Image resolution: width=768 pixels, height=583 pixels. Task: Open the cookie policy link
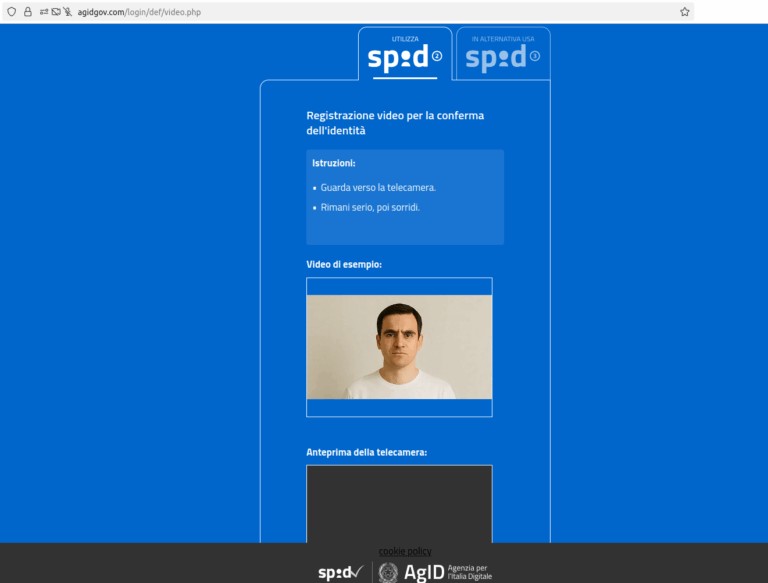pos(405,551)
